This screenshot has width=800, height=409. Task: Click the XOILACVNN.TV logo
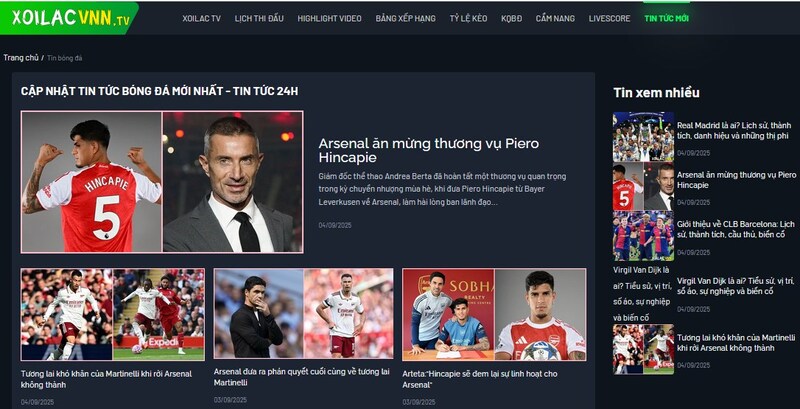tap(69, 18)
